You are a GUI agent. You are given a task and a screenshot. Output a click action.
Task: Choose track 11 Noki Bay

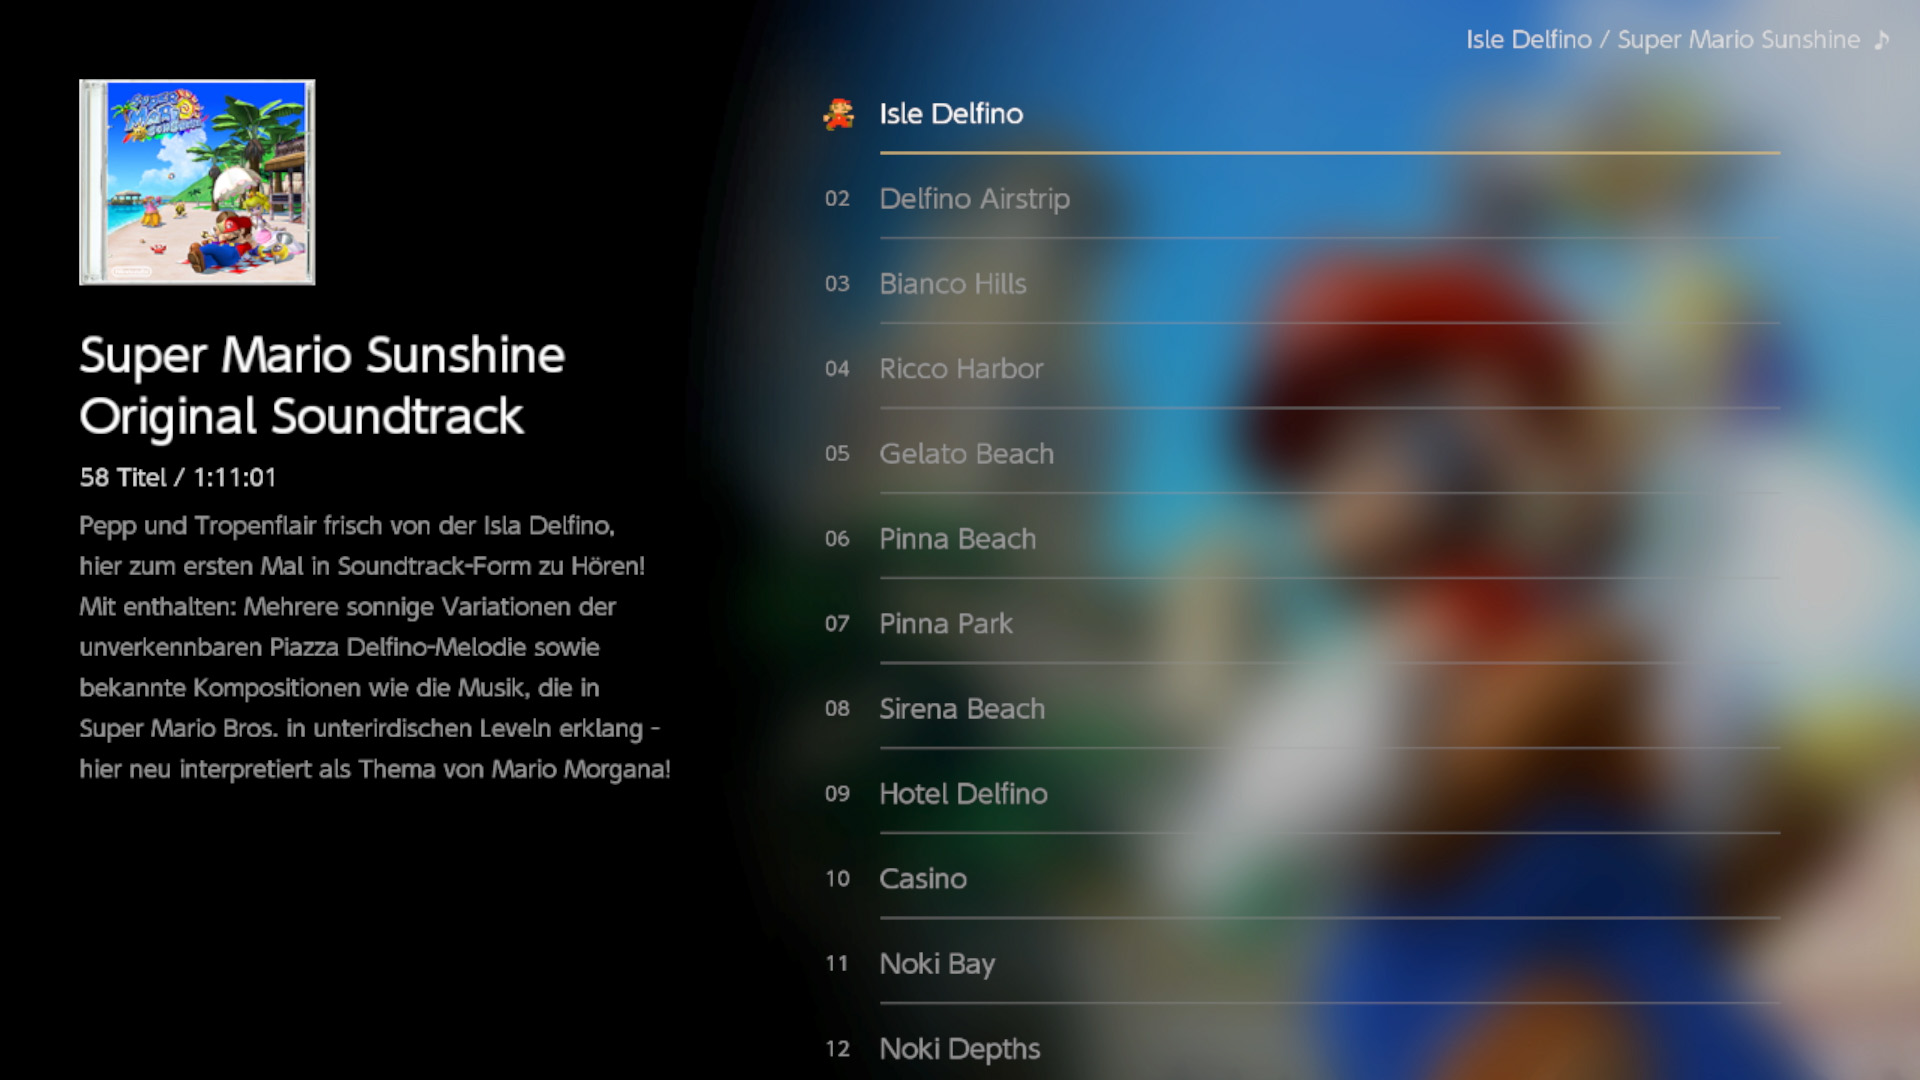[x=936, y=964]
